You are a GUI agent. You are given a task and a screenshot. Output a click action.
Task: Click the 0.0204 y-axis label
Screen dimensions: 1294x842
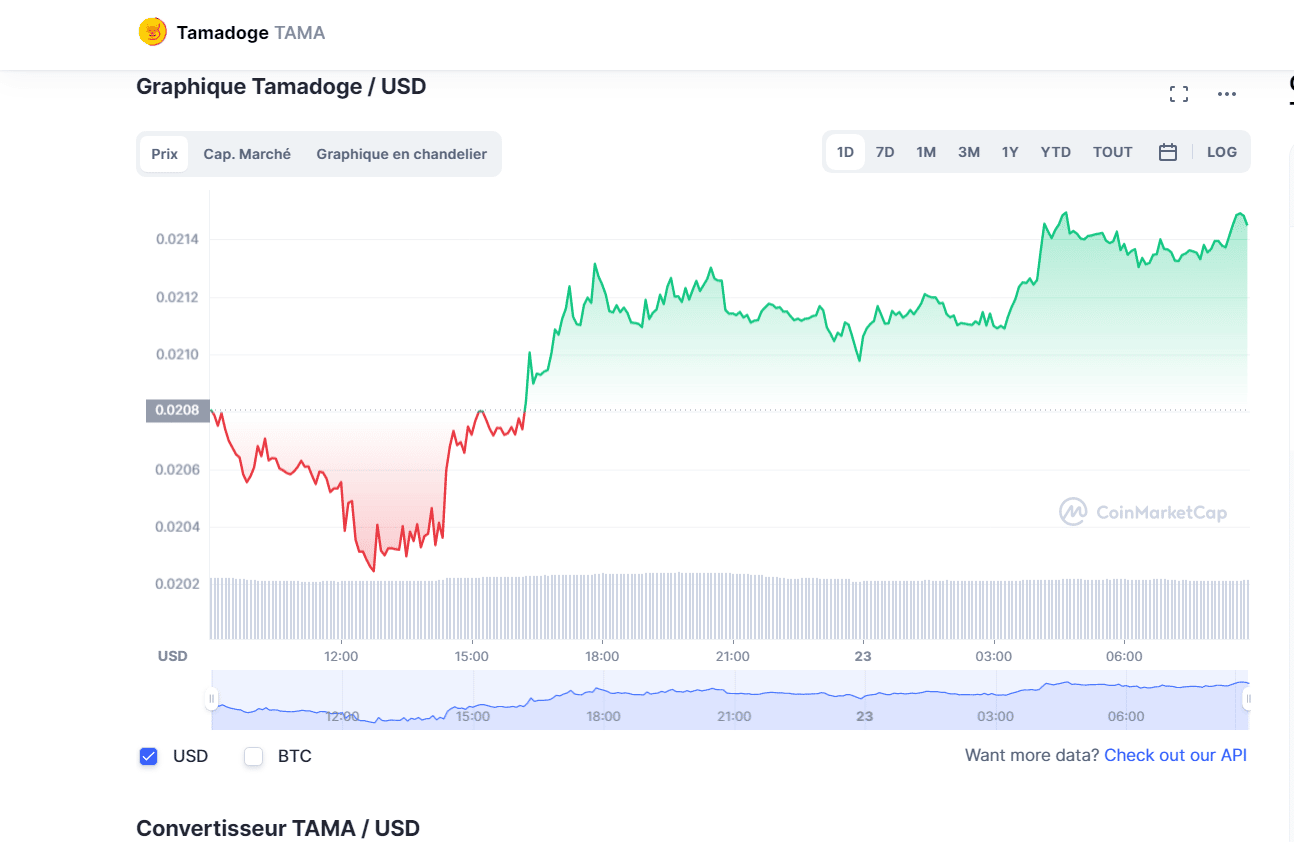point(177,527)
